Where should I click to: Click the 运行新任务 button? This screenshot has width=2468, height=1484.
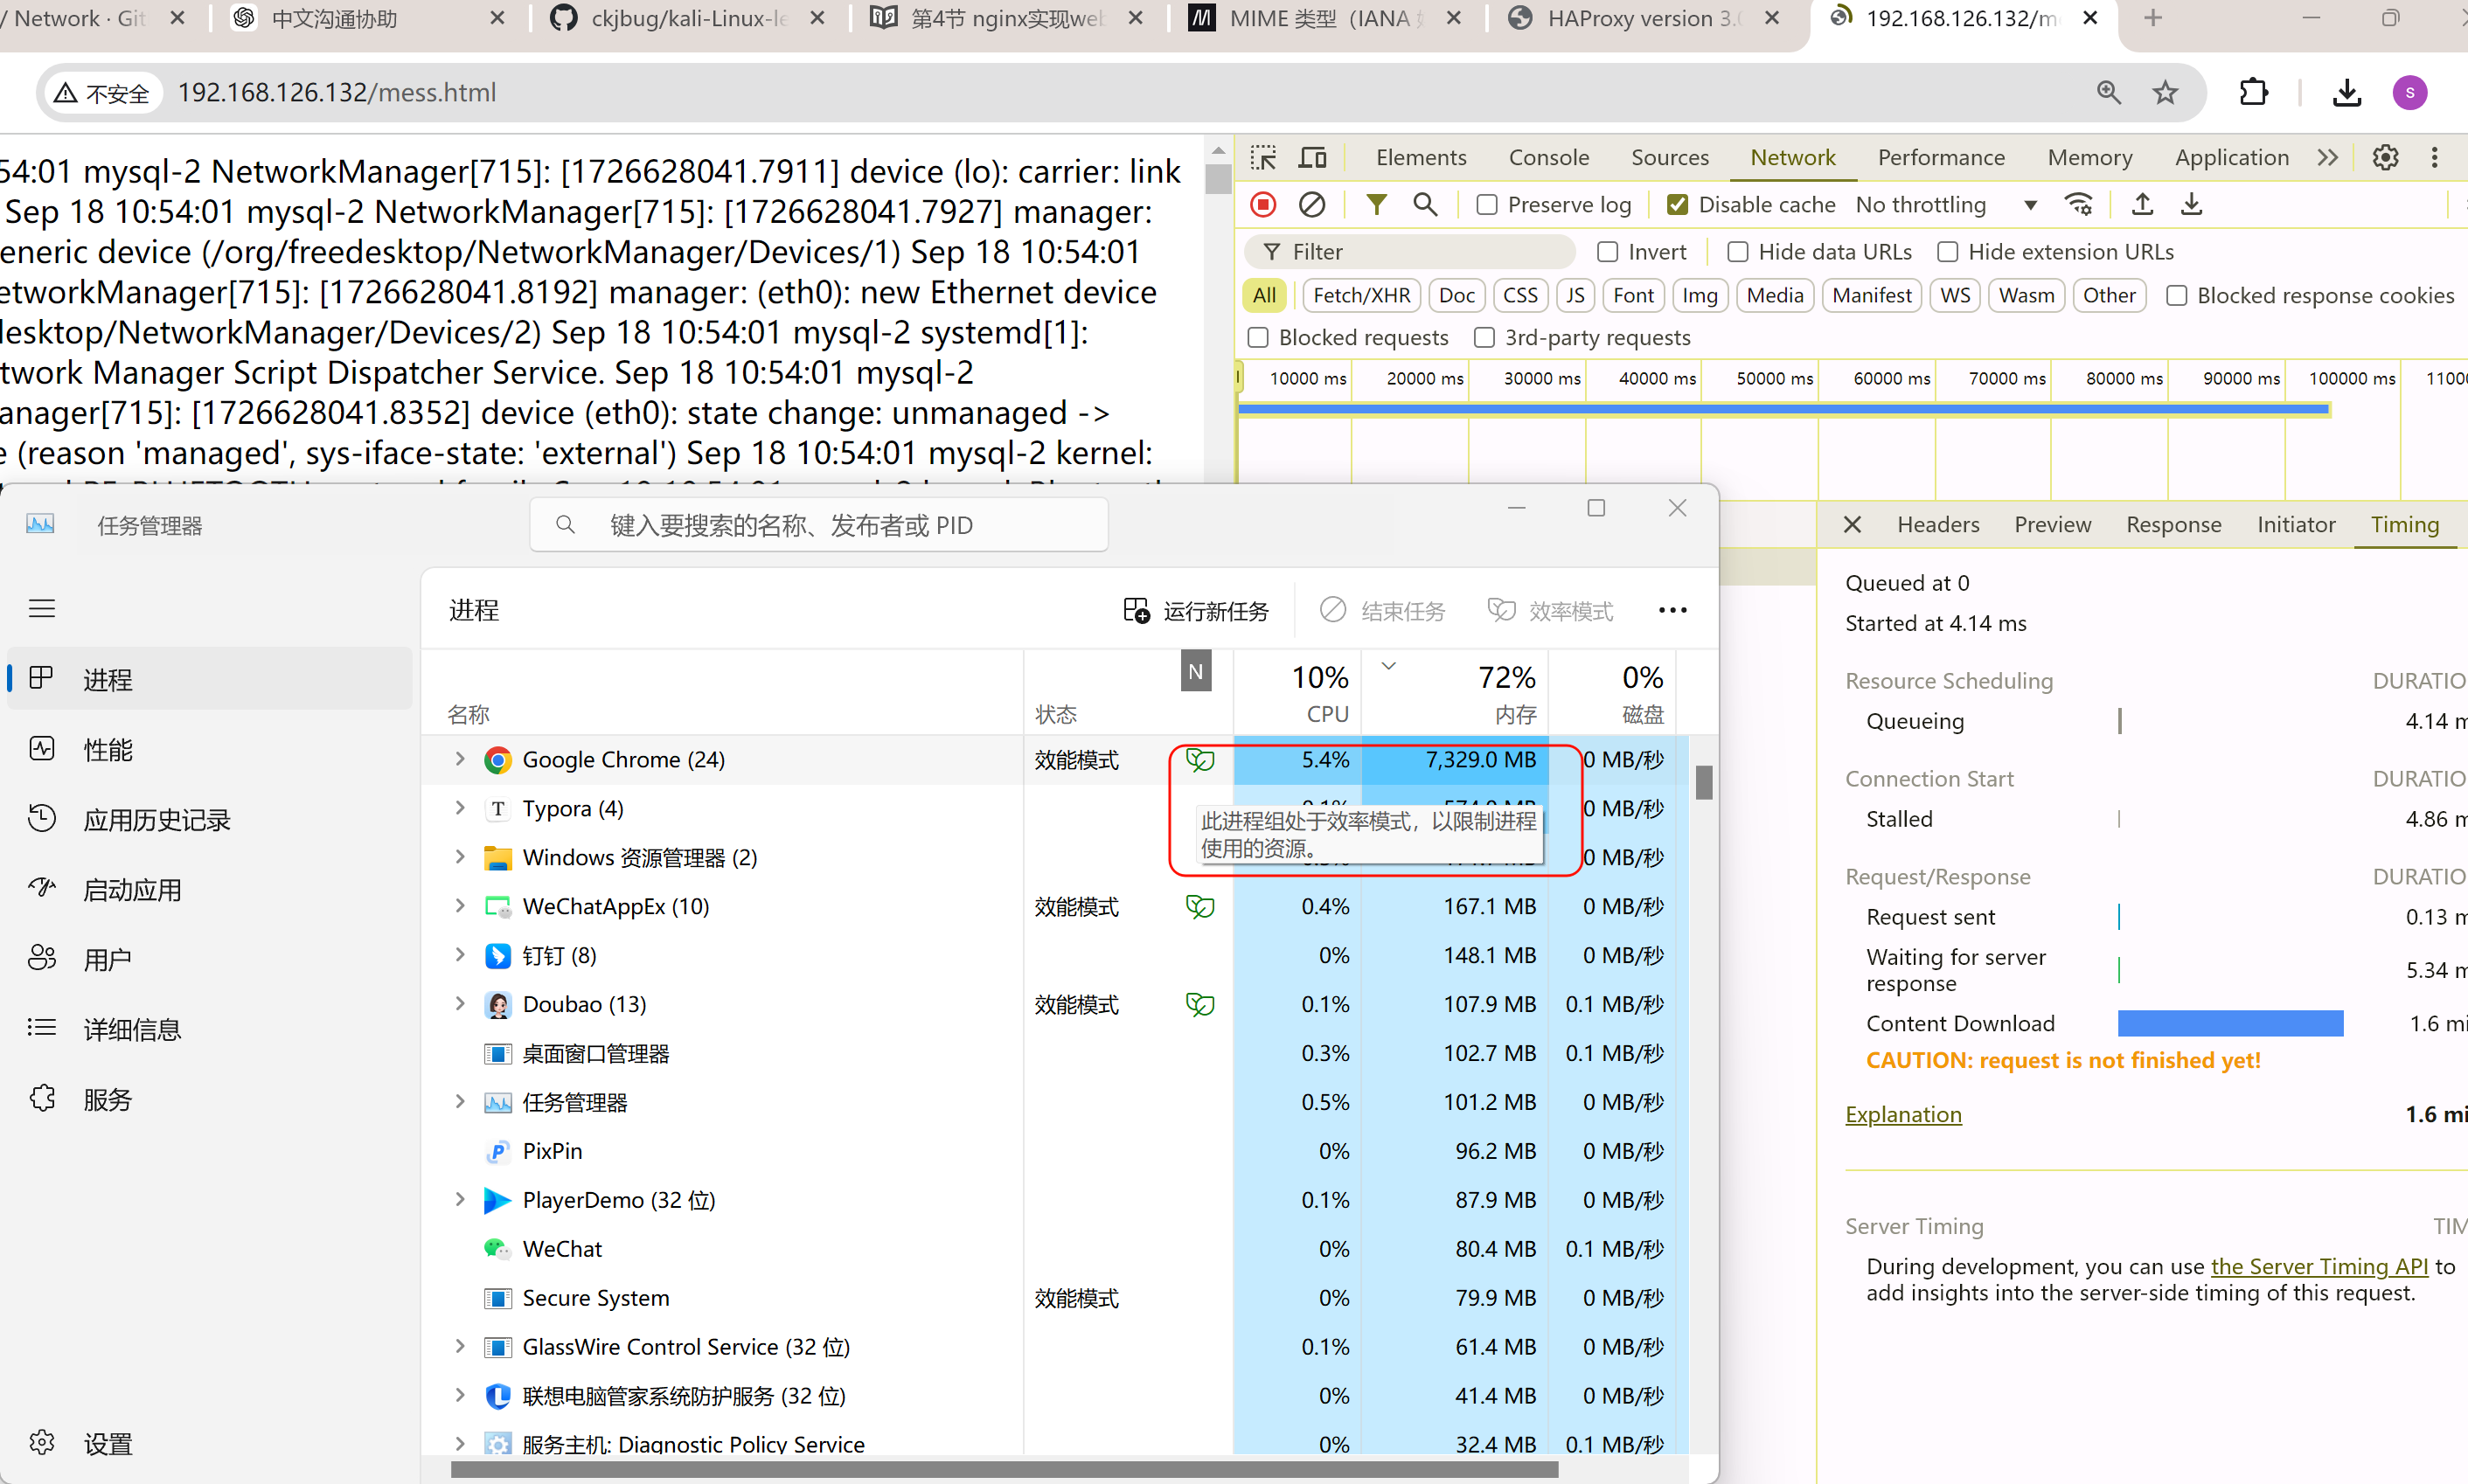(x=1196, y=610)
